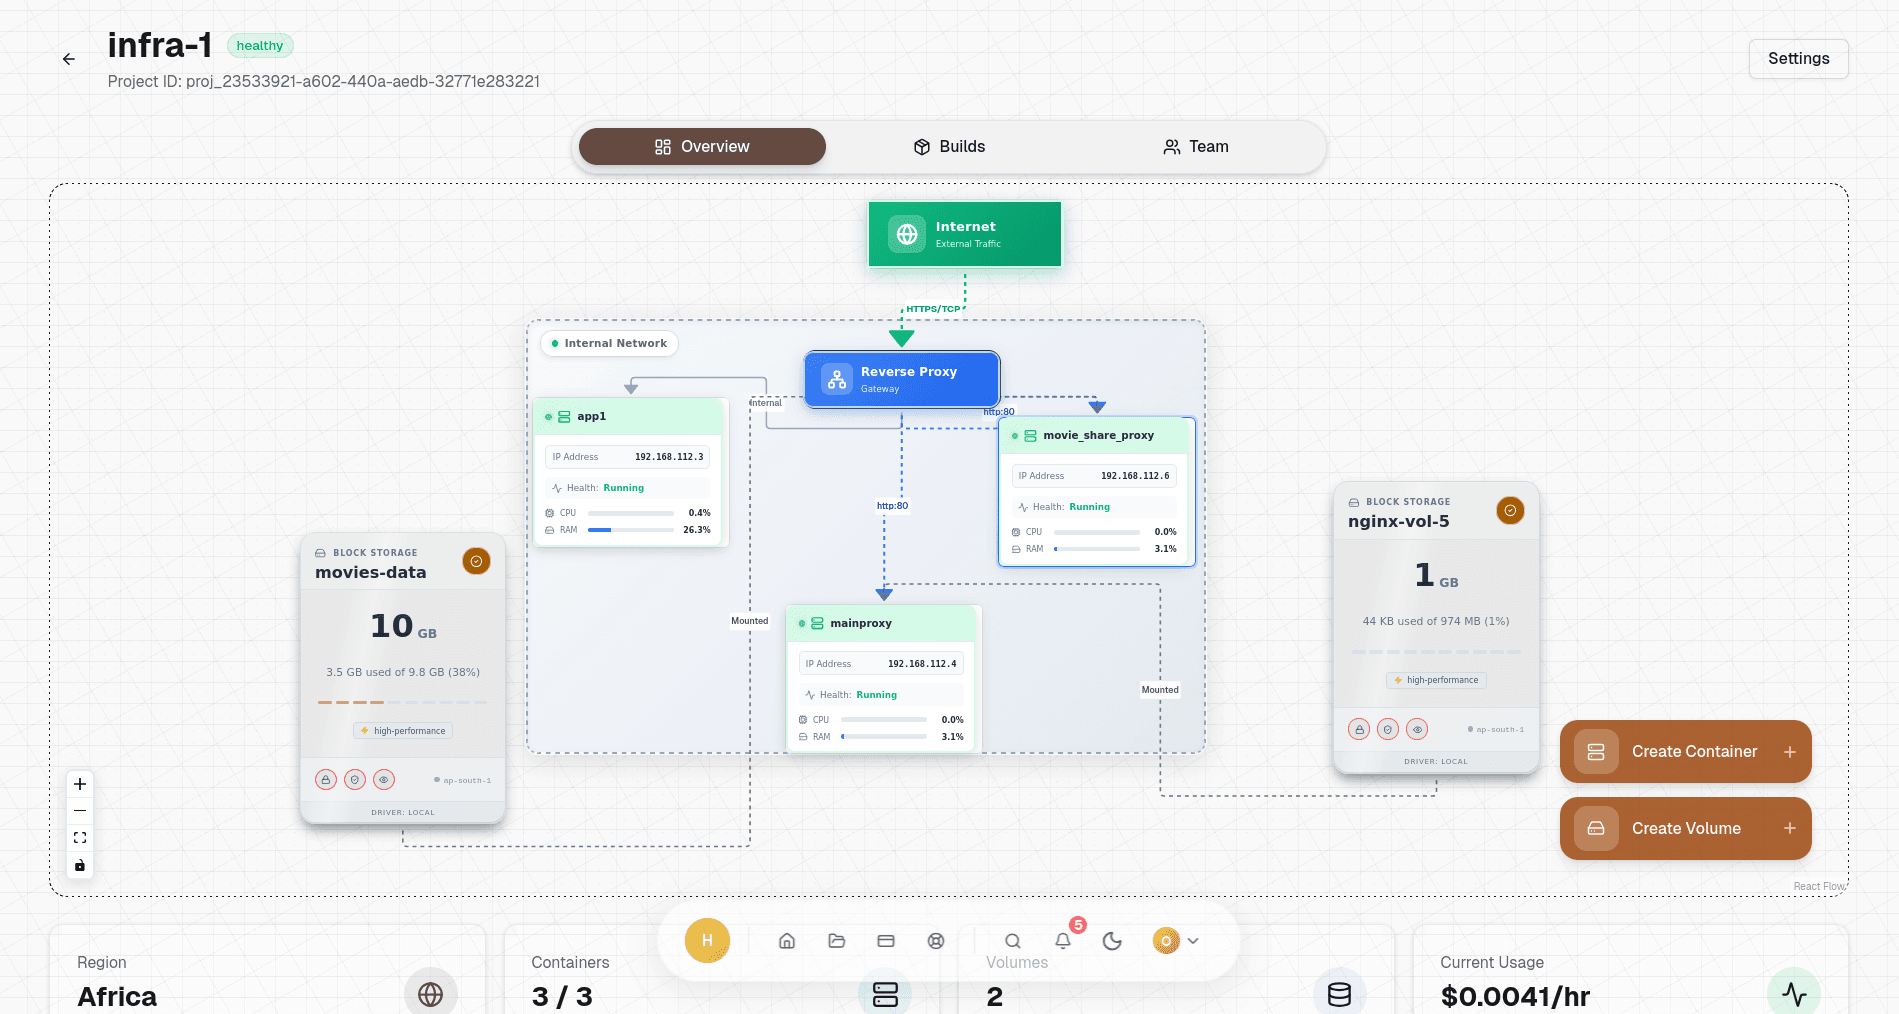The image size is (1899, 1014).
Task: Toggle the lock icon on nginx-vol-5
Action: (1358, 729)
